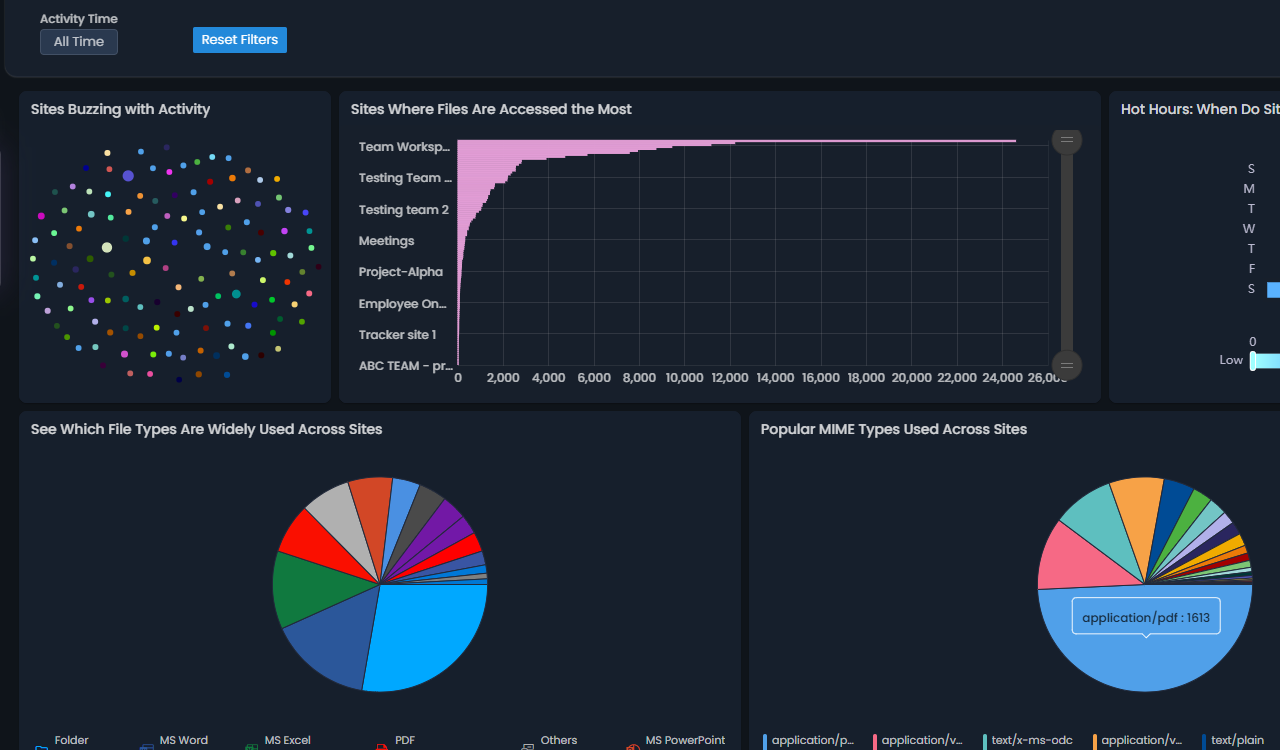
Task: Click the application/pdf tooltip on the MIME pie
Action: click(x=1145, y=616)
